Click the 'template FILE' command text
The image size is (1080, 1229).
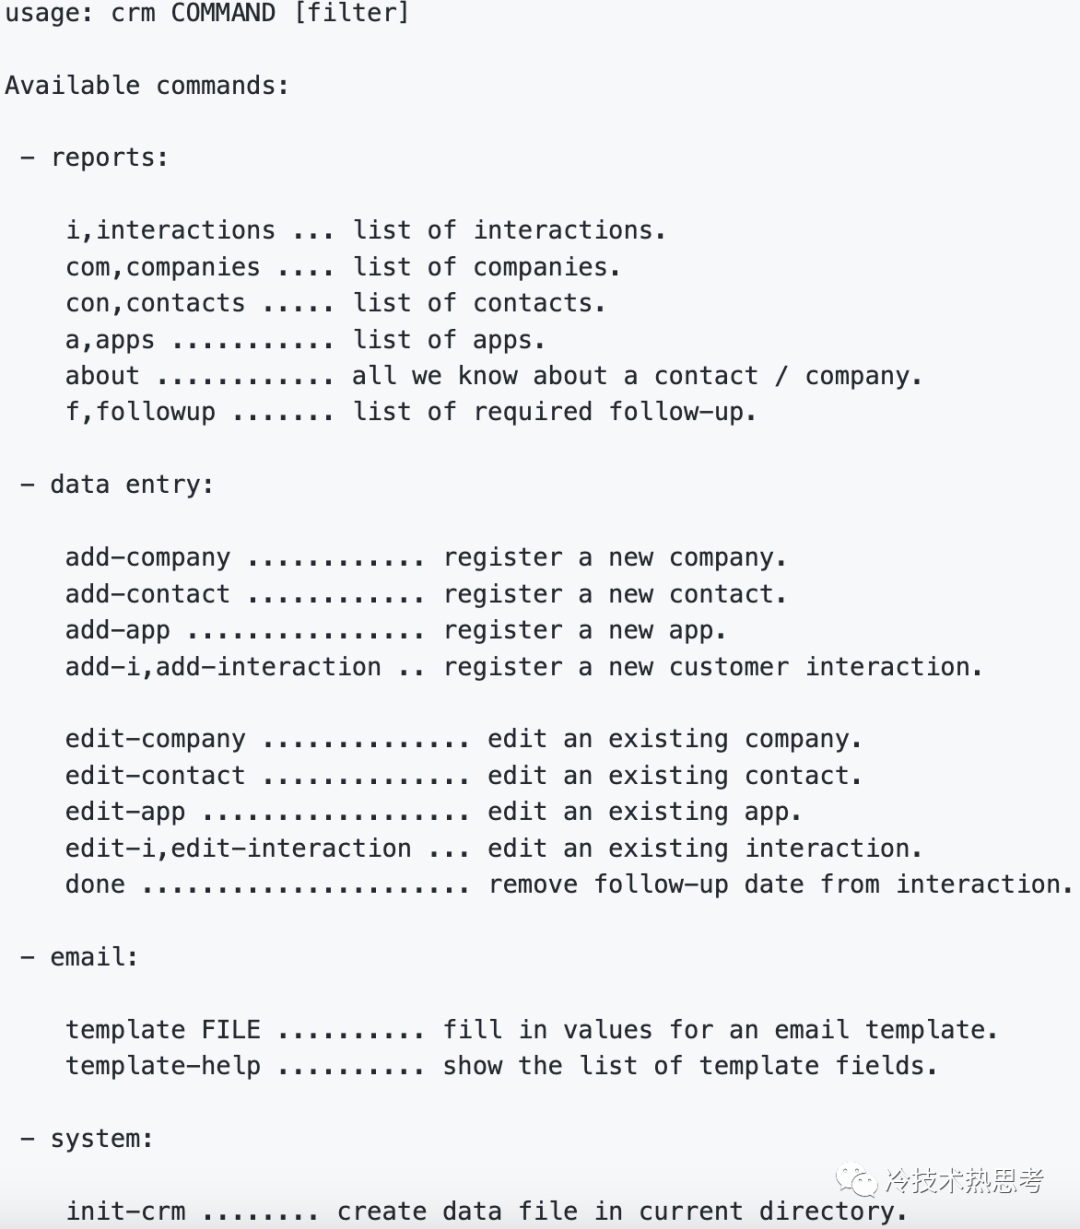click(162, 1030)
